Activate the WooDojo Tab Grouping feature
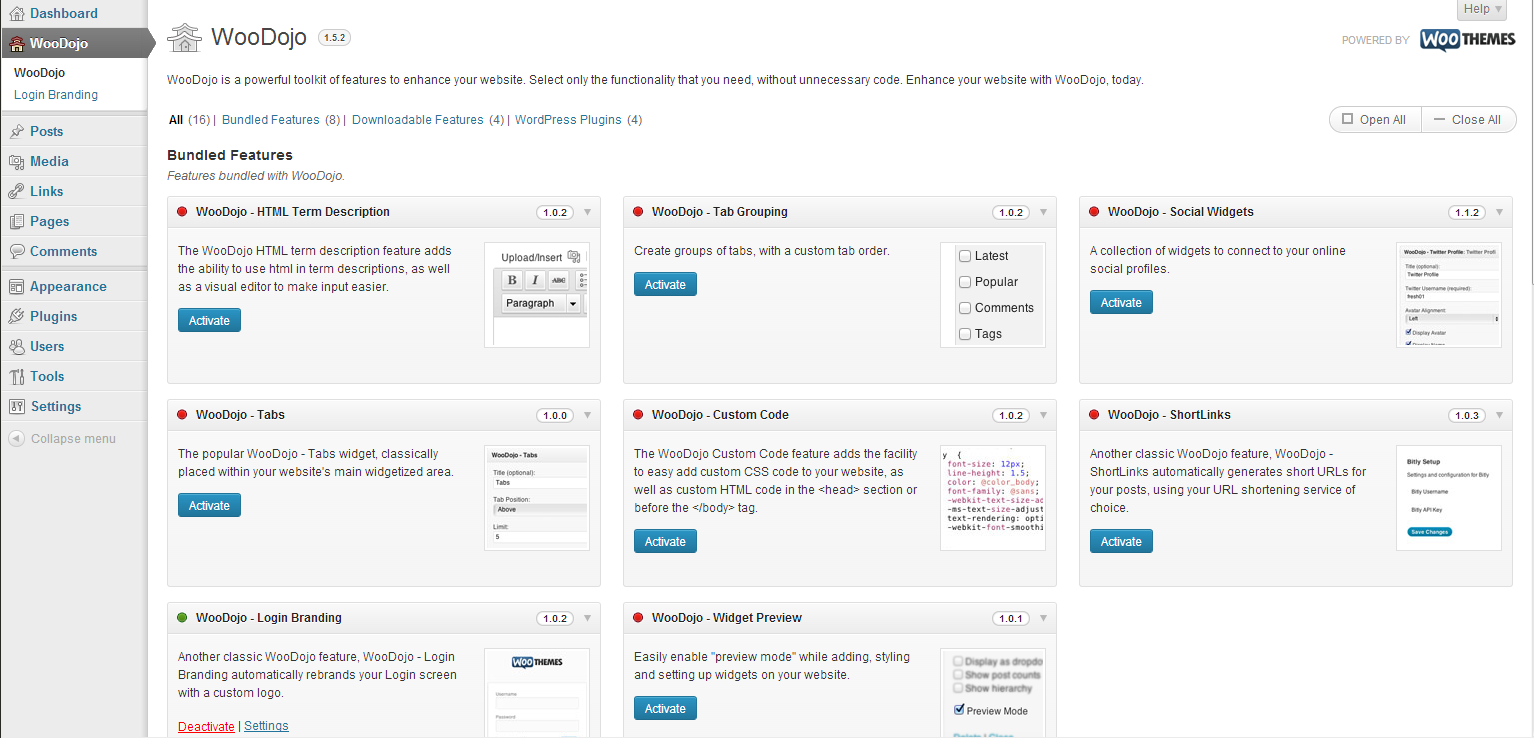This screenshot has width=1534, height=738. click(x=665, y=285)
